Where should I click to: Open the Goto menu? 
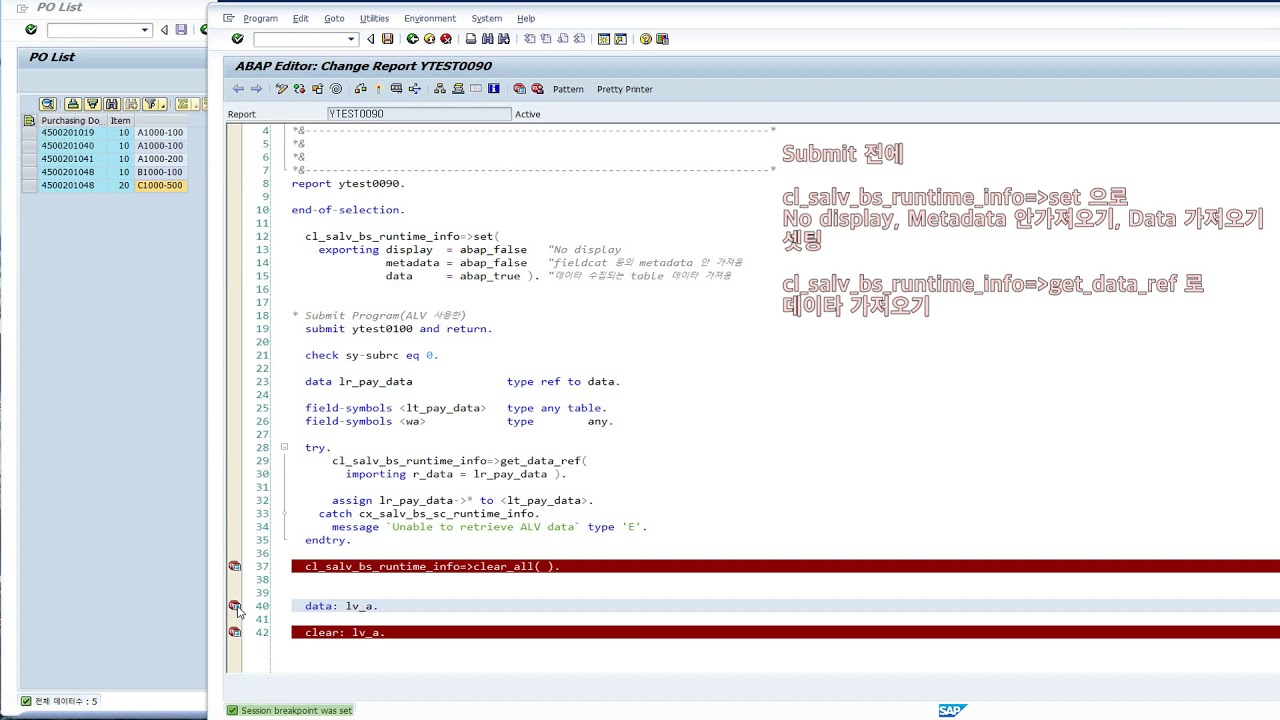(x=334, y=18)
